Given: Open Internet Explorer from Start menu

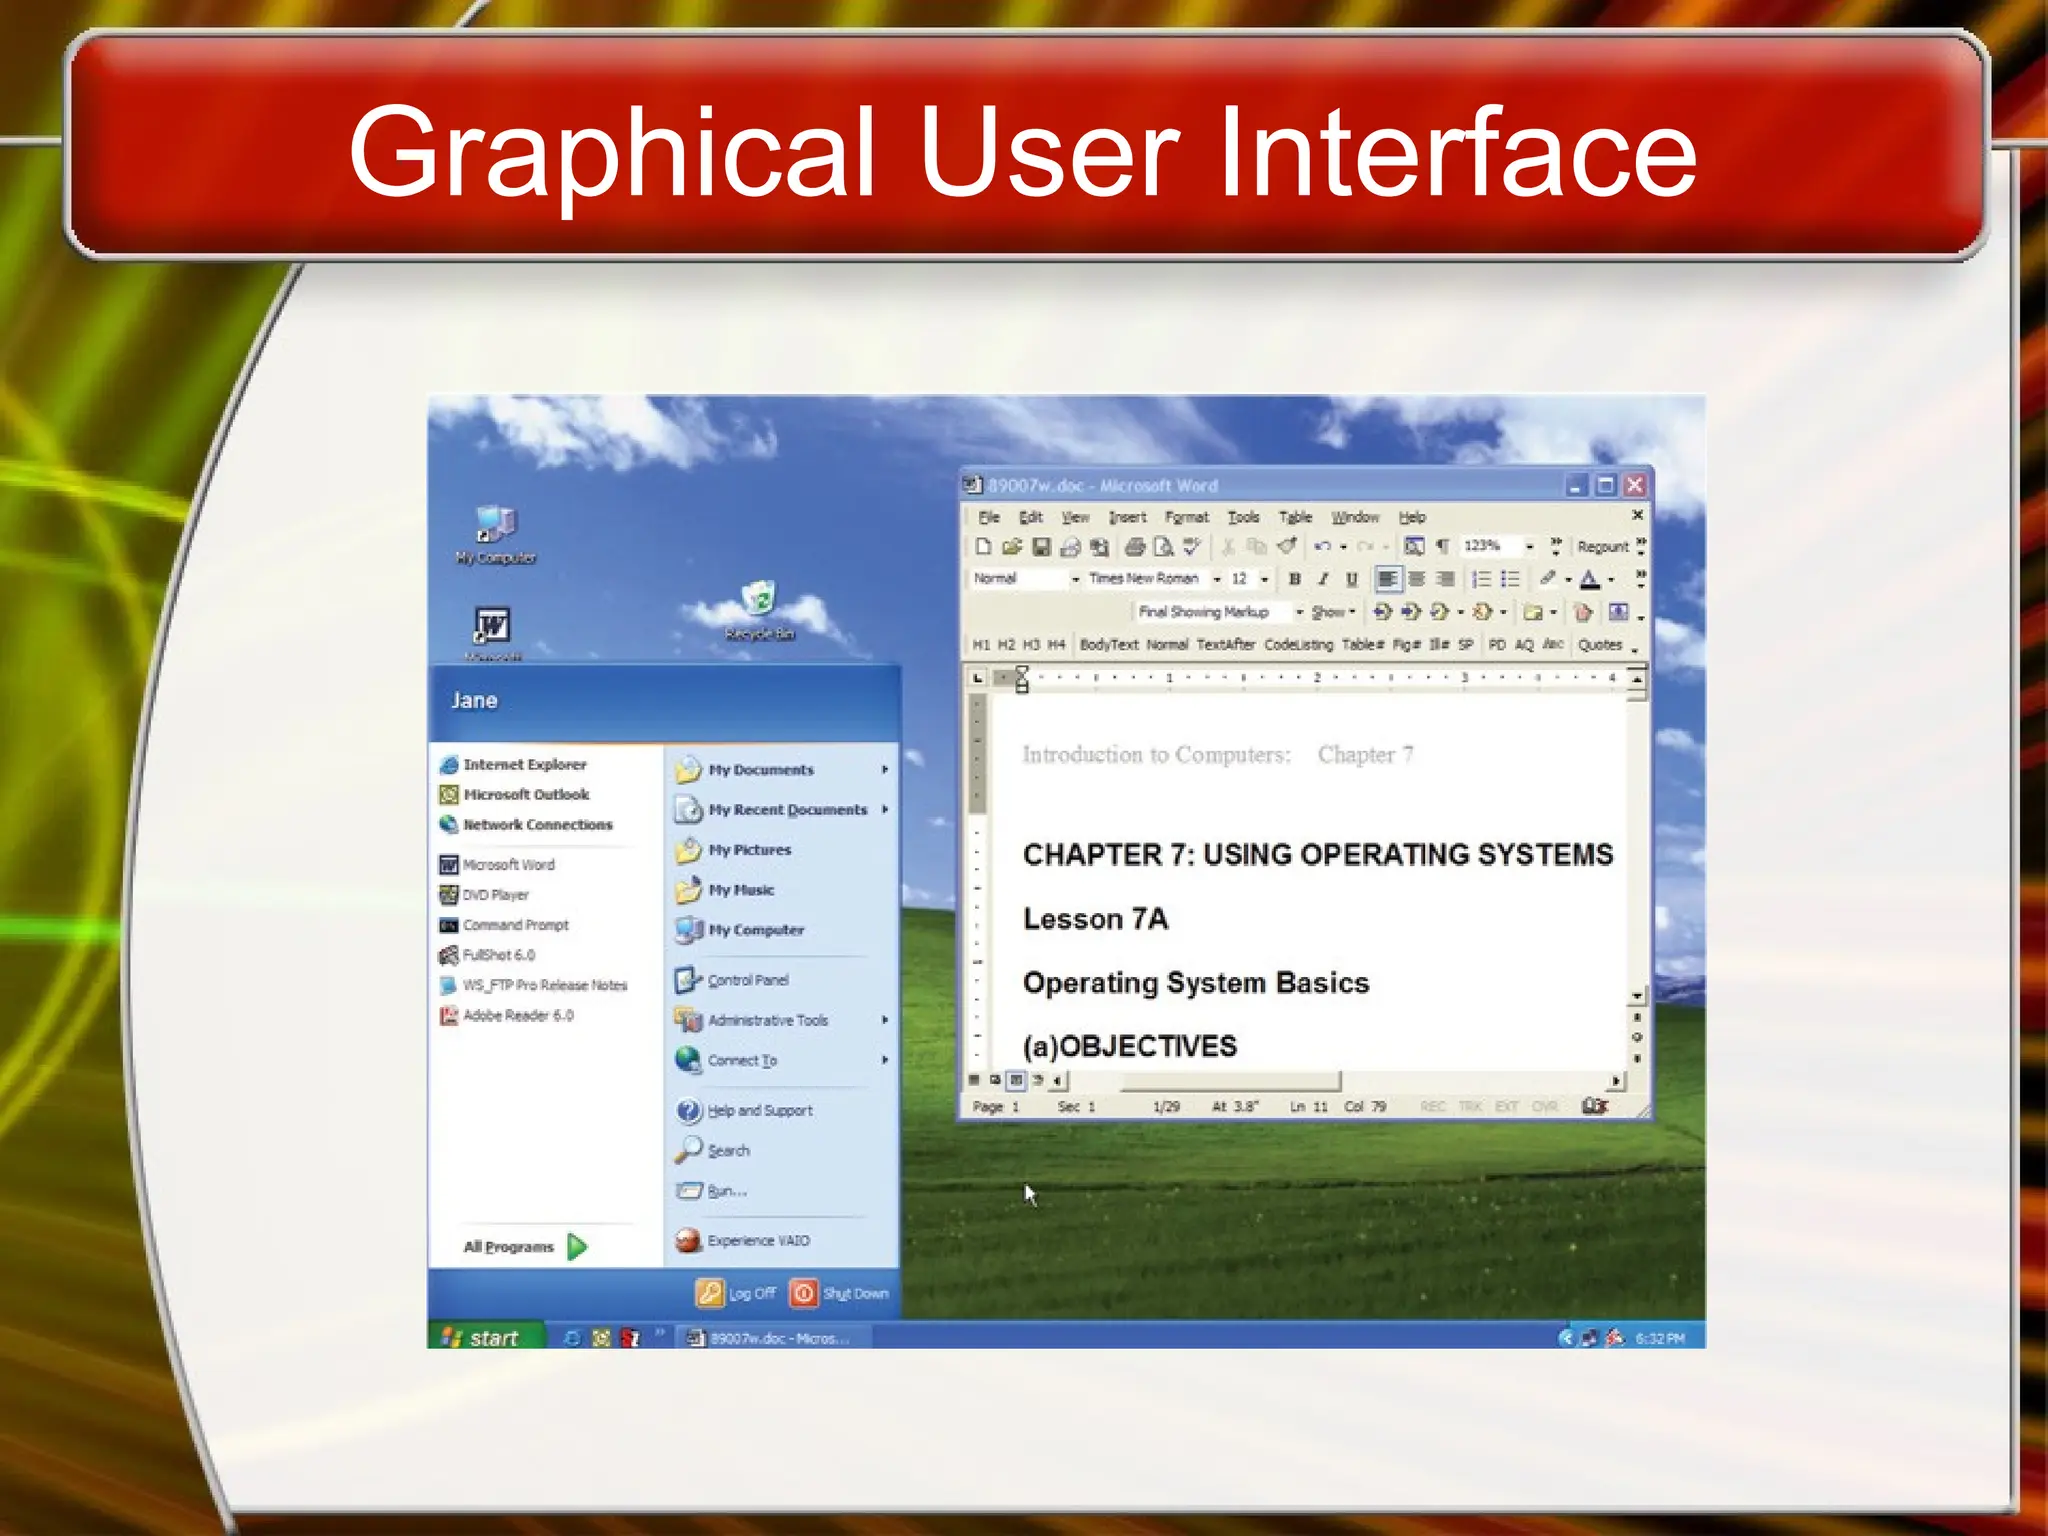Looking at the screenshot, I should [513, 765].
